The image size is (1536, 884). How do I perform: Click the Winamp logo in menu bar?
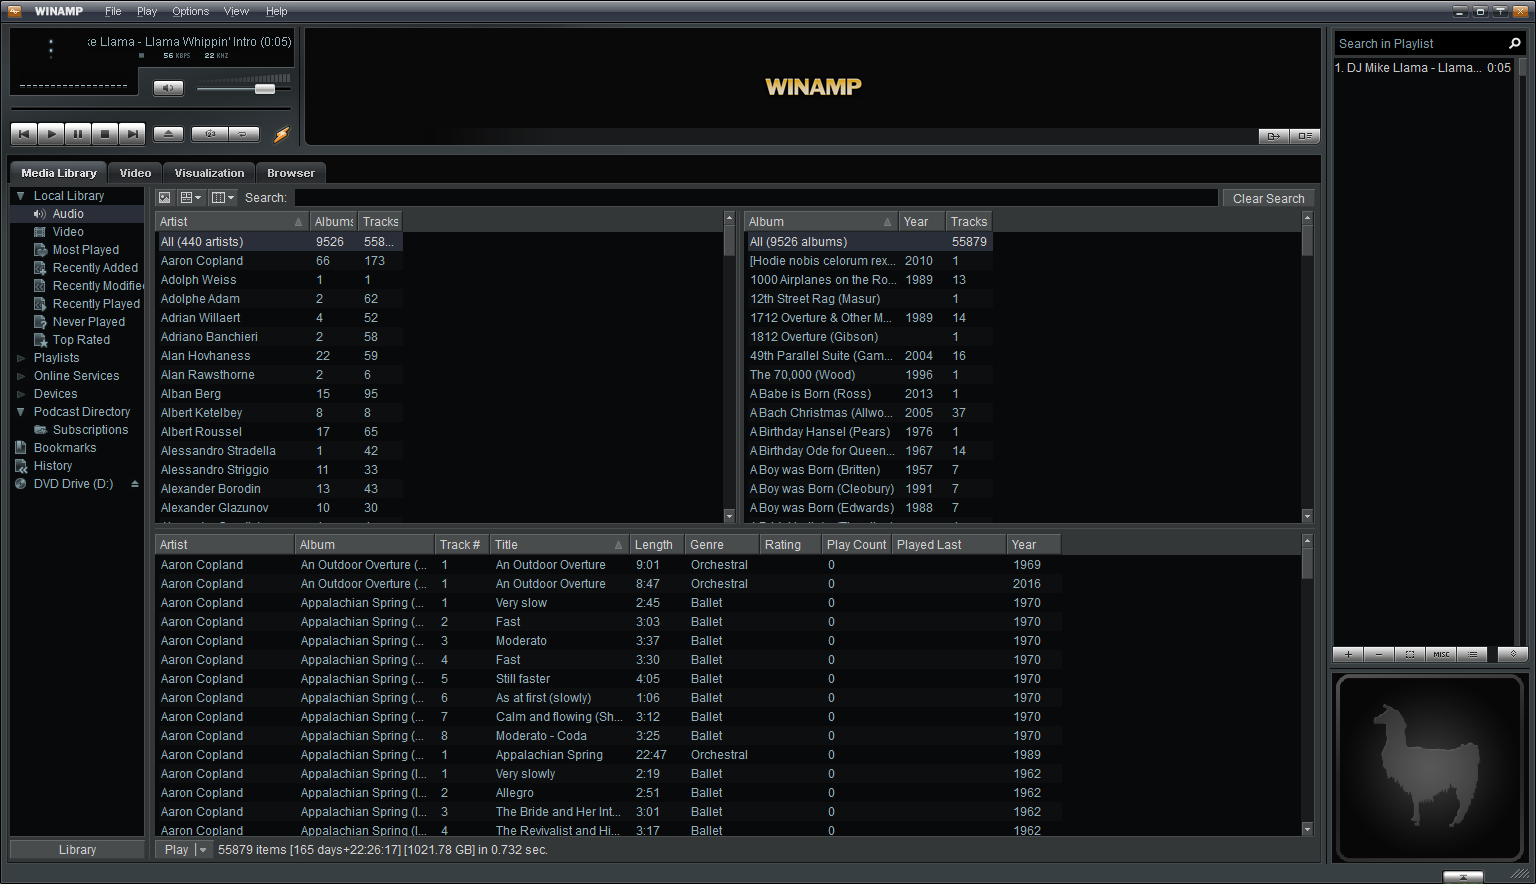pyautogui.click(x=15, y=11)
